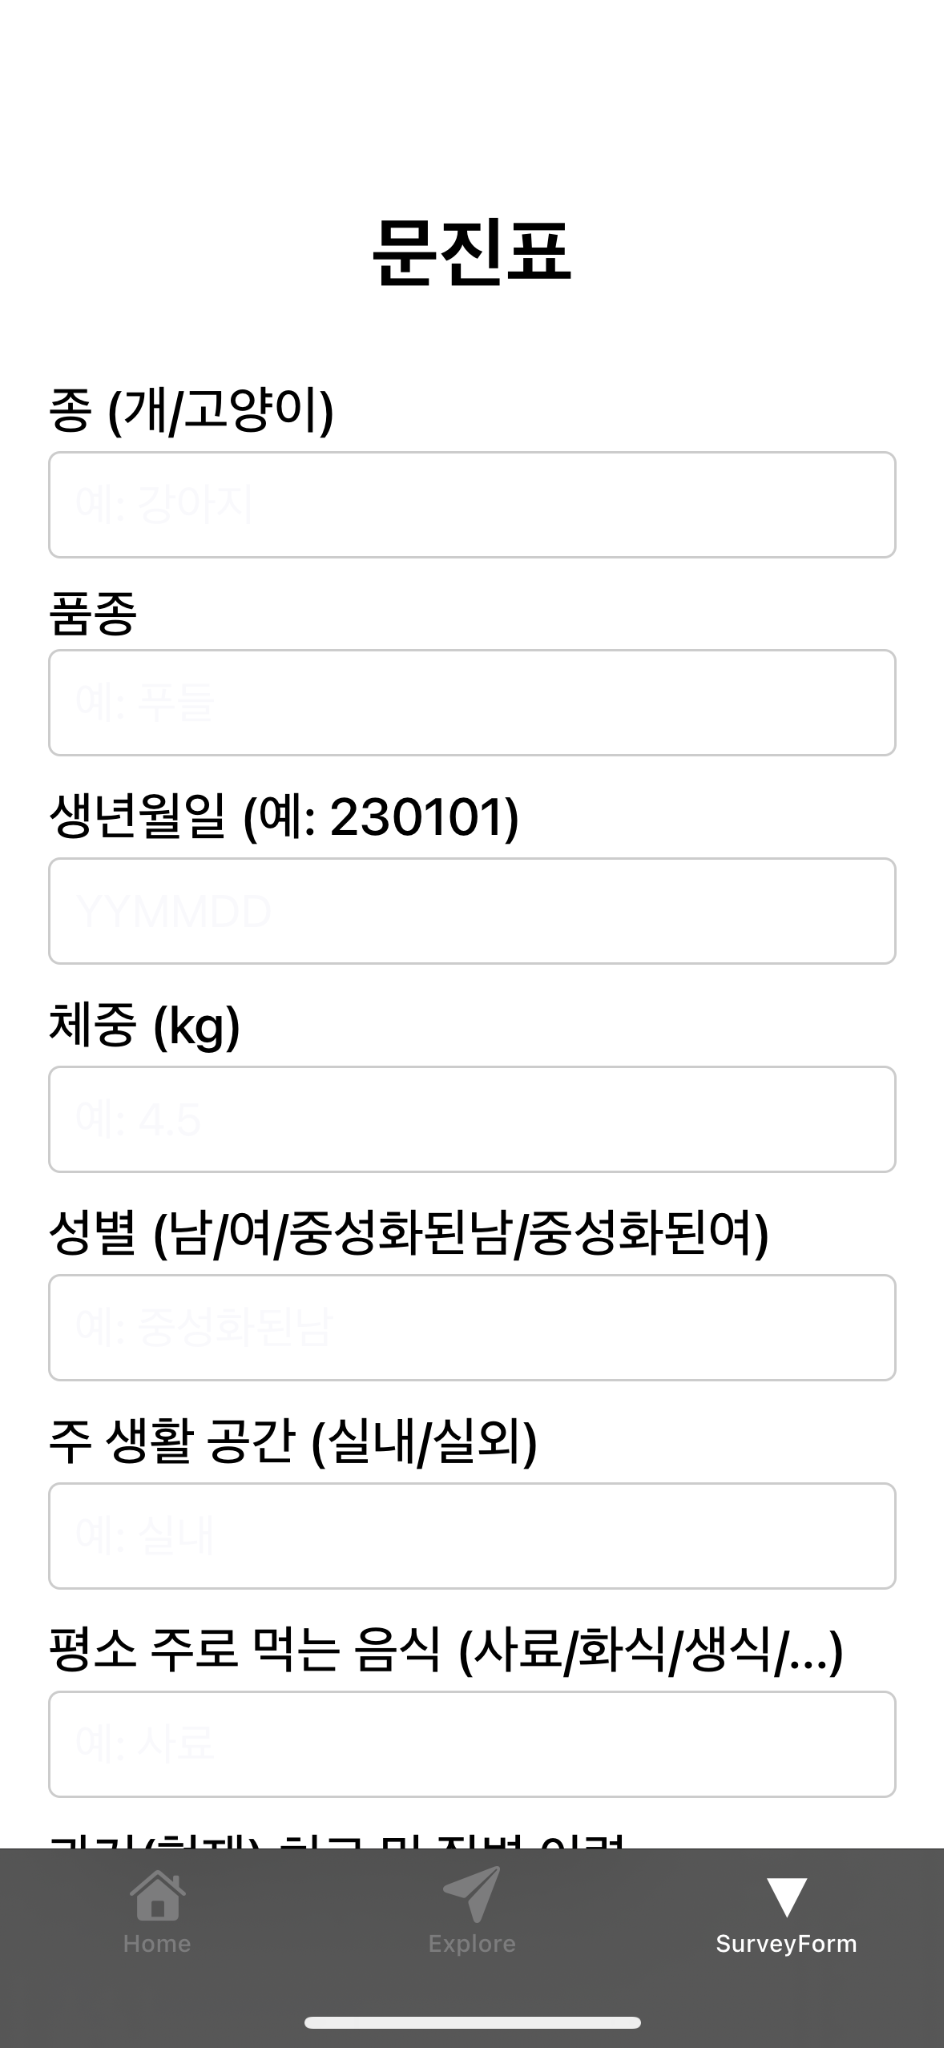Focus the 평소 주로 먹는 음식 field
944x2048 pixels.
(x=471, y=1744)
